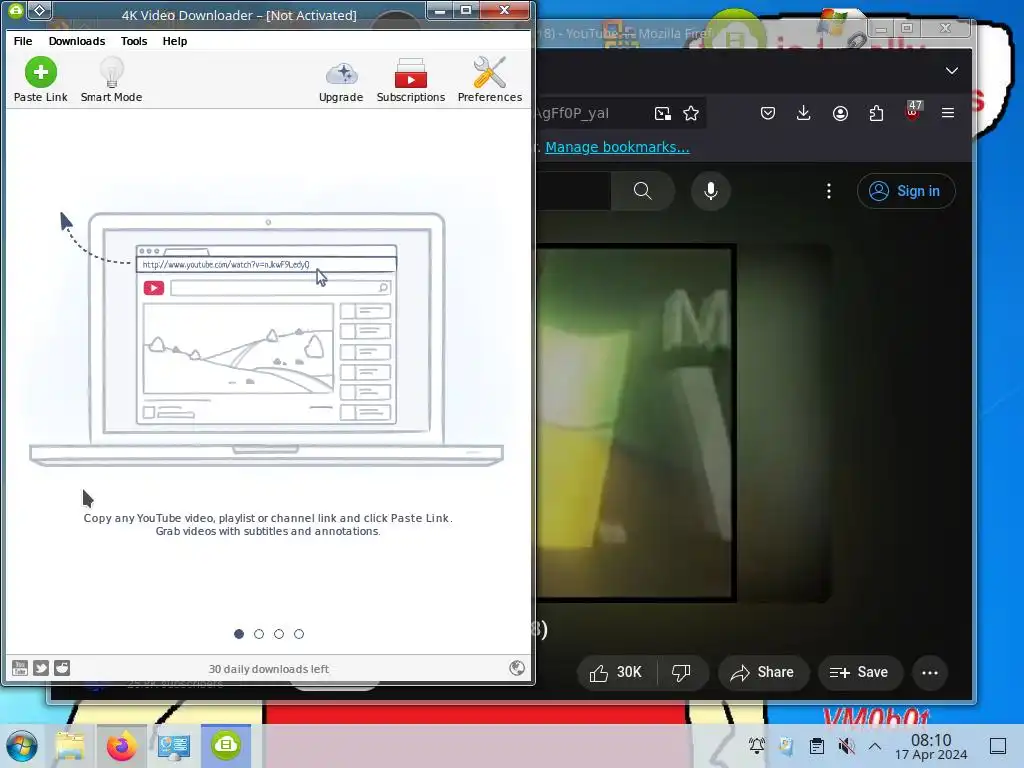Screen dimensions: 1024x768
Task: Bookmark this page with star icon
Action: (x=691, y=114)
